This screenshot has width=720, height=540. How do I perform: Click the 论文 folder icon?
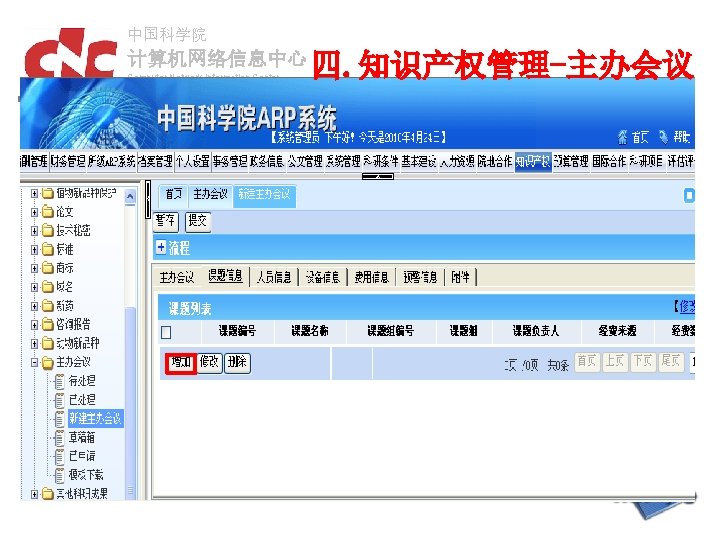[x=48, y=212]
